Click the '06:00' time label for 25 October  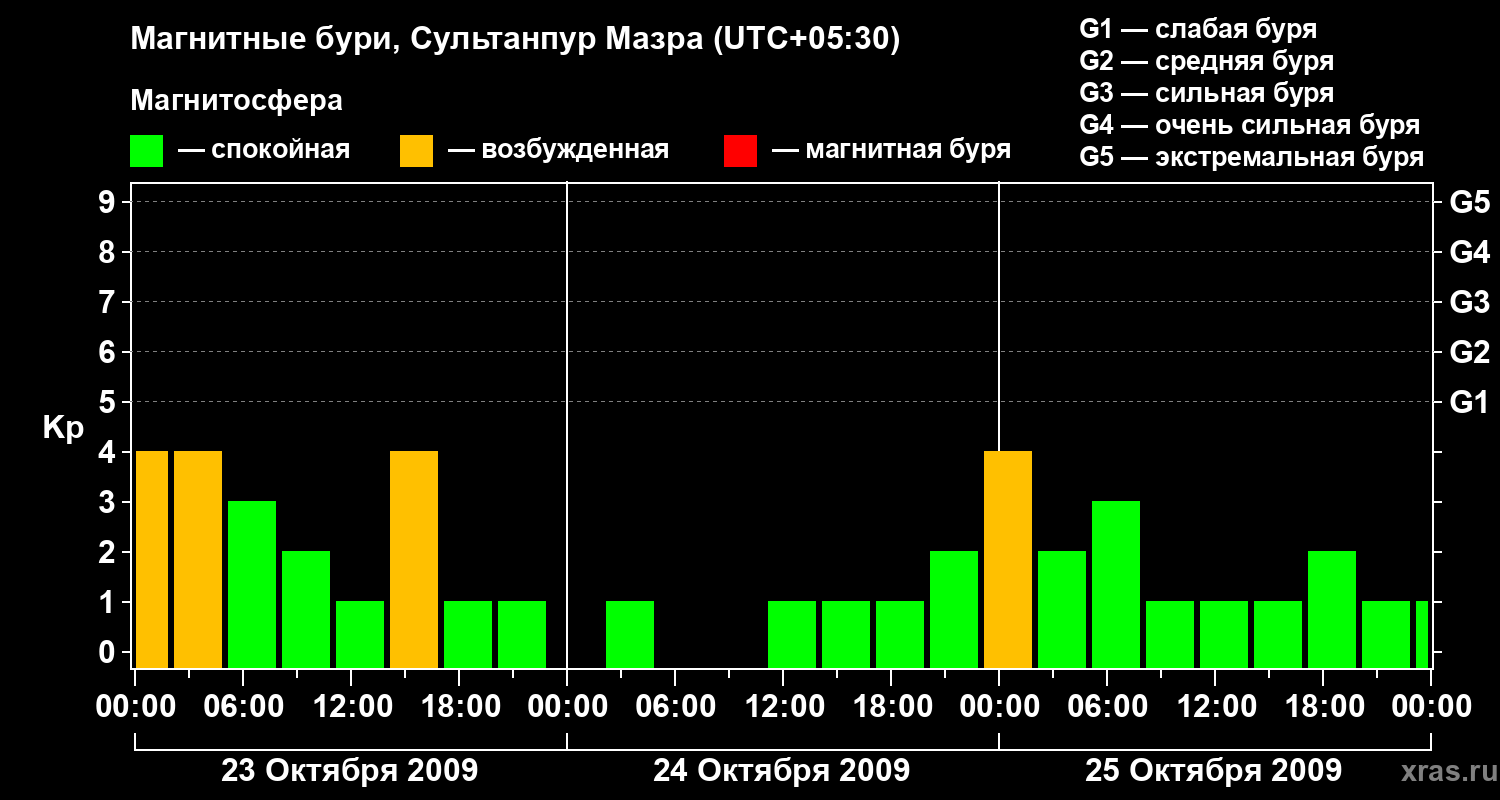click(1107, 707)
